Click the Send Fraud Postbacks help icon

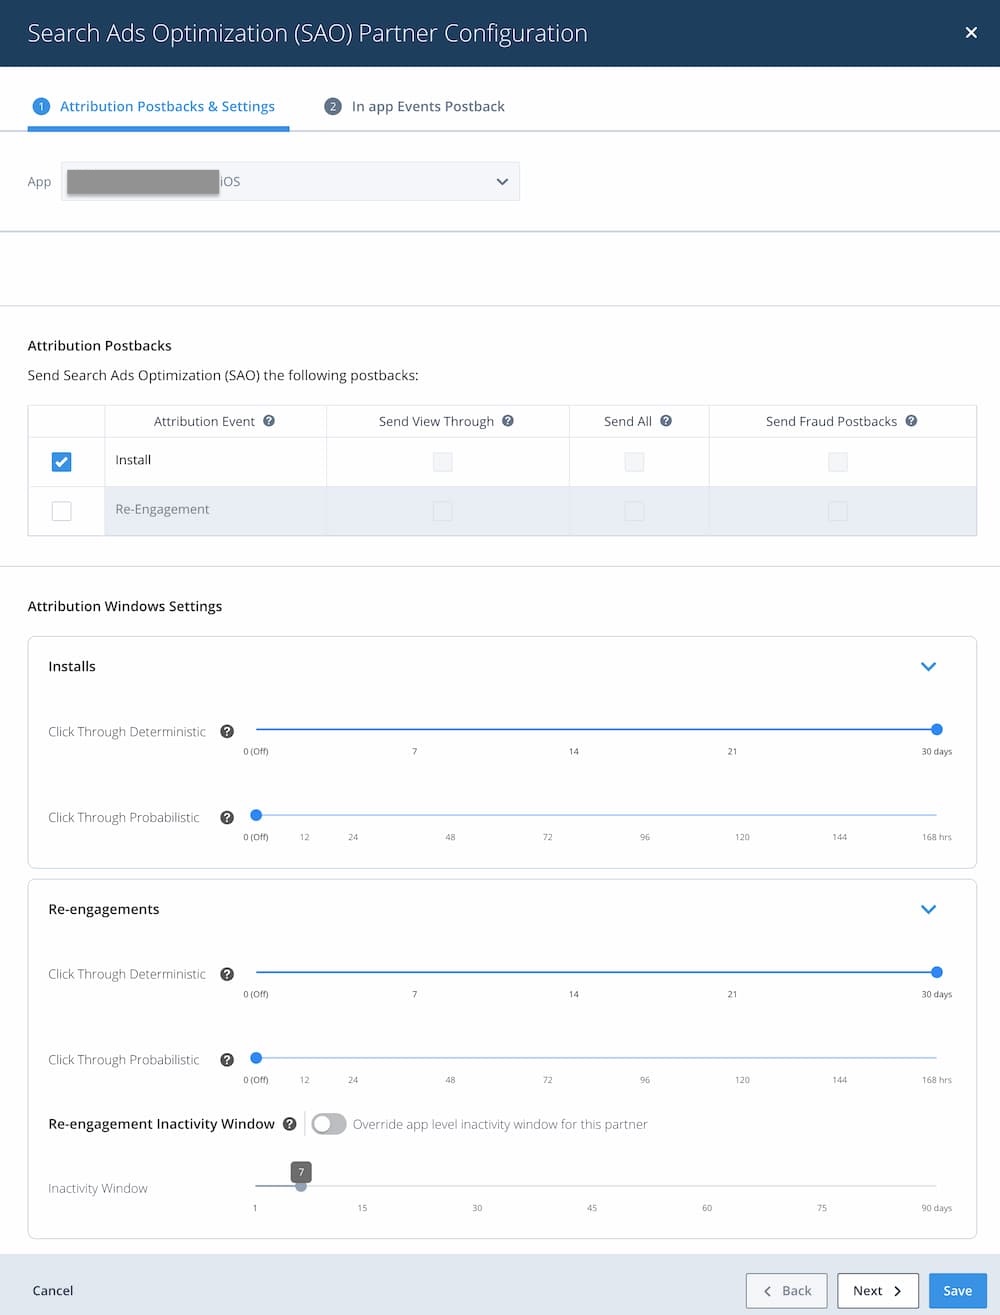point(911,421)
